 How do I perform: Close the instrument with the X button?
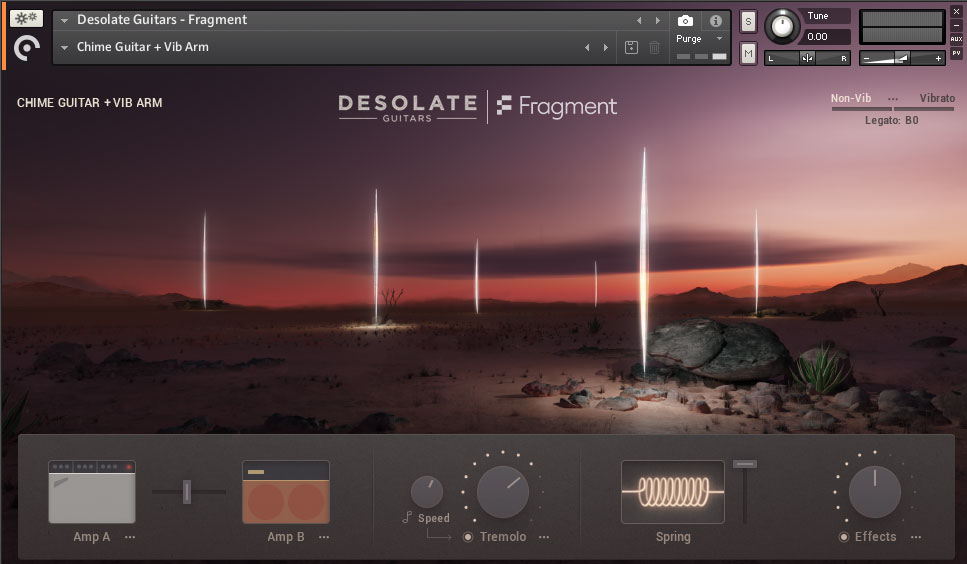coord(956,12)
